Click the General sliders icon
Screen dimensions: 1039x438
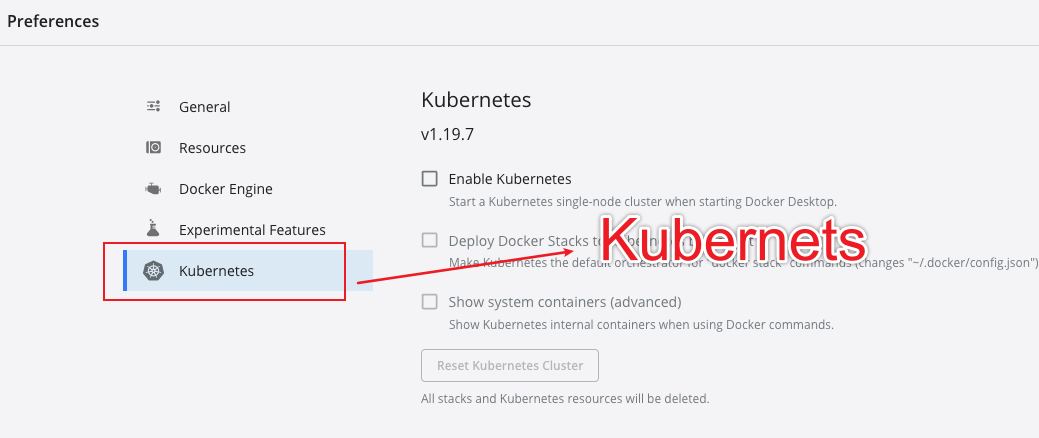(x=153, y=106)
